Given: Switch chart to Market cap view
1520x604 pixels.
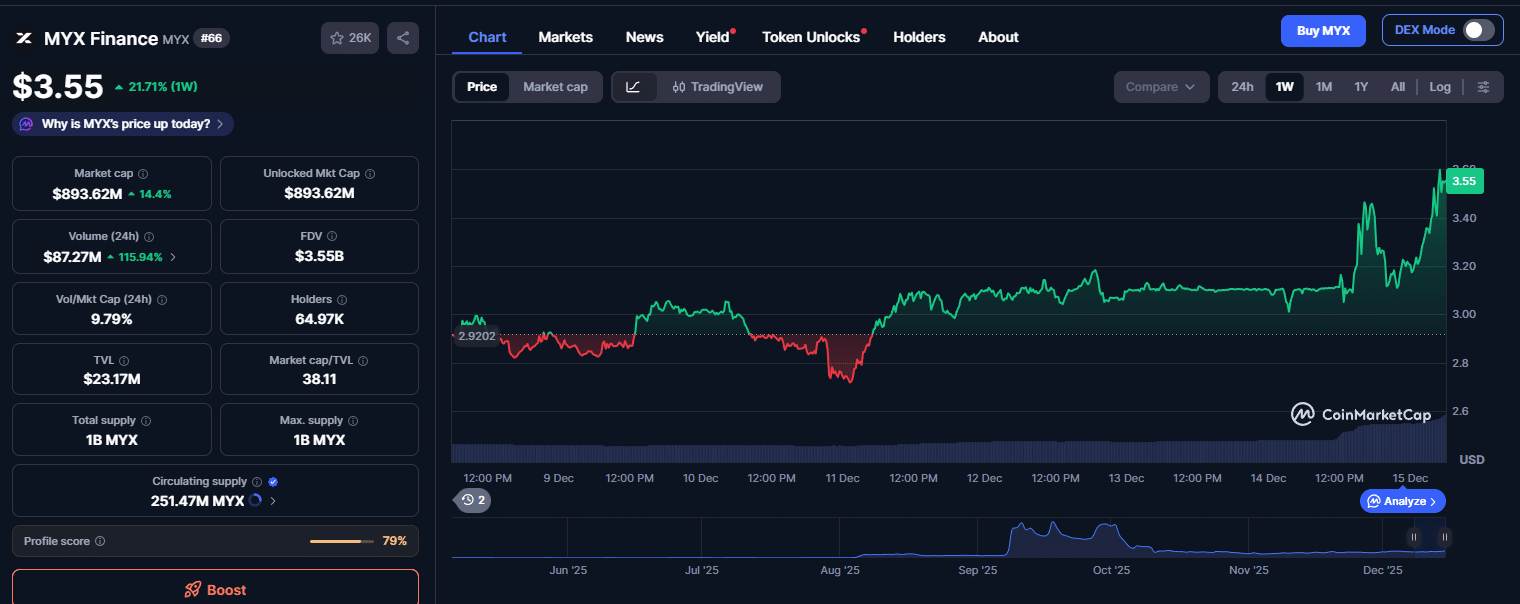Looking at the screenshot, I should pyautogui.click(x=555, y=87).
